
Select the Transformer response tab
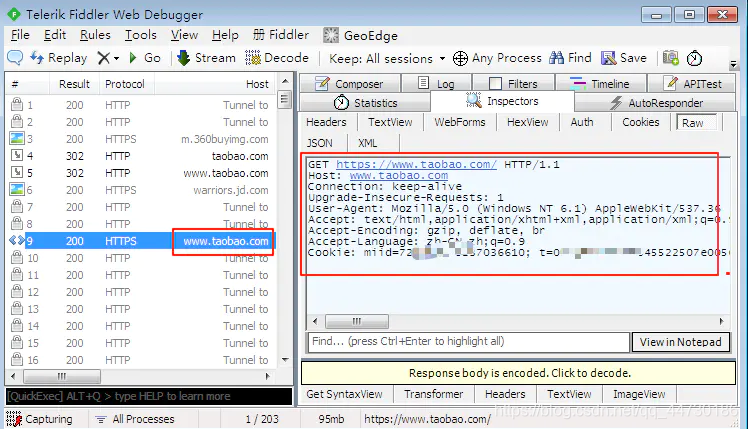point(434,394)
